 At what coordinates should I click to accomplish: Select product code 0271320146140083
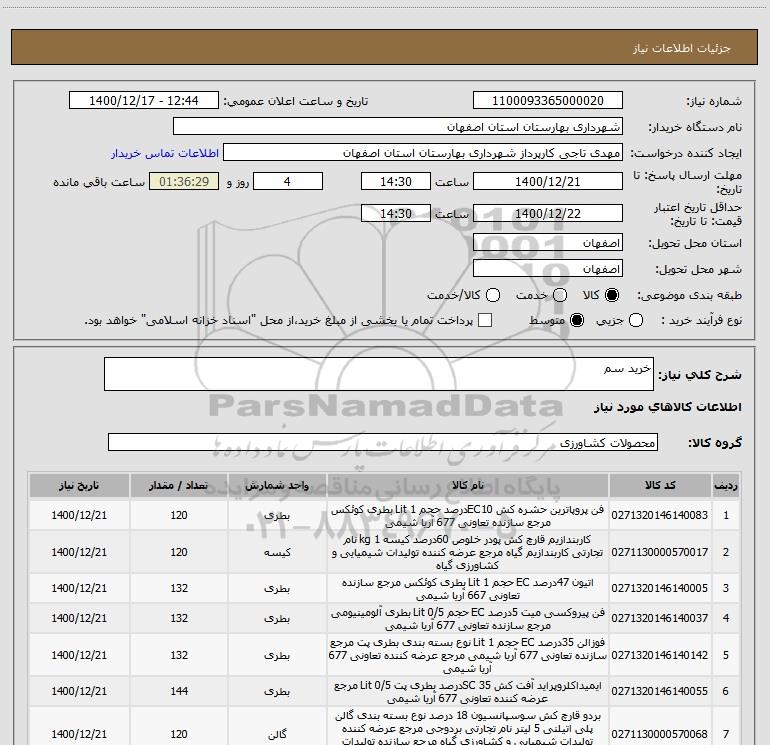tap(660, 515)
